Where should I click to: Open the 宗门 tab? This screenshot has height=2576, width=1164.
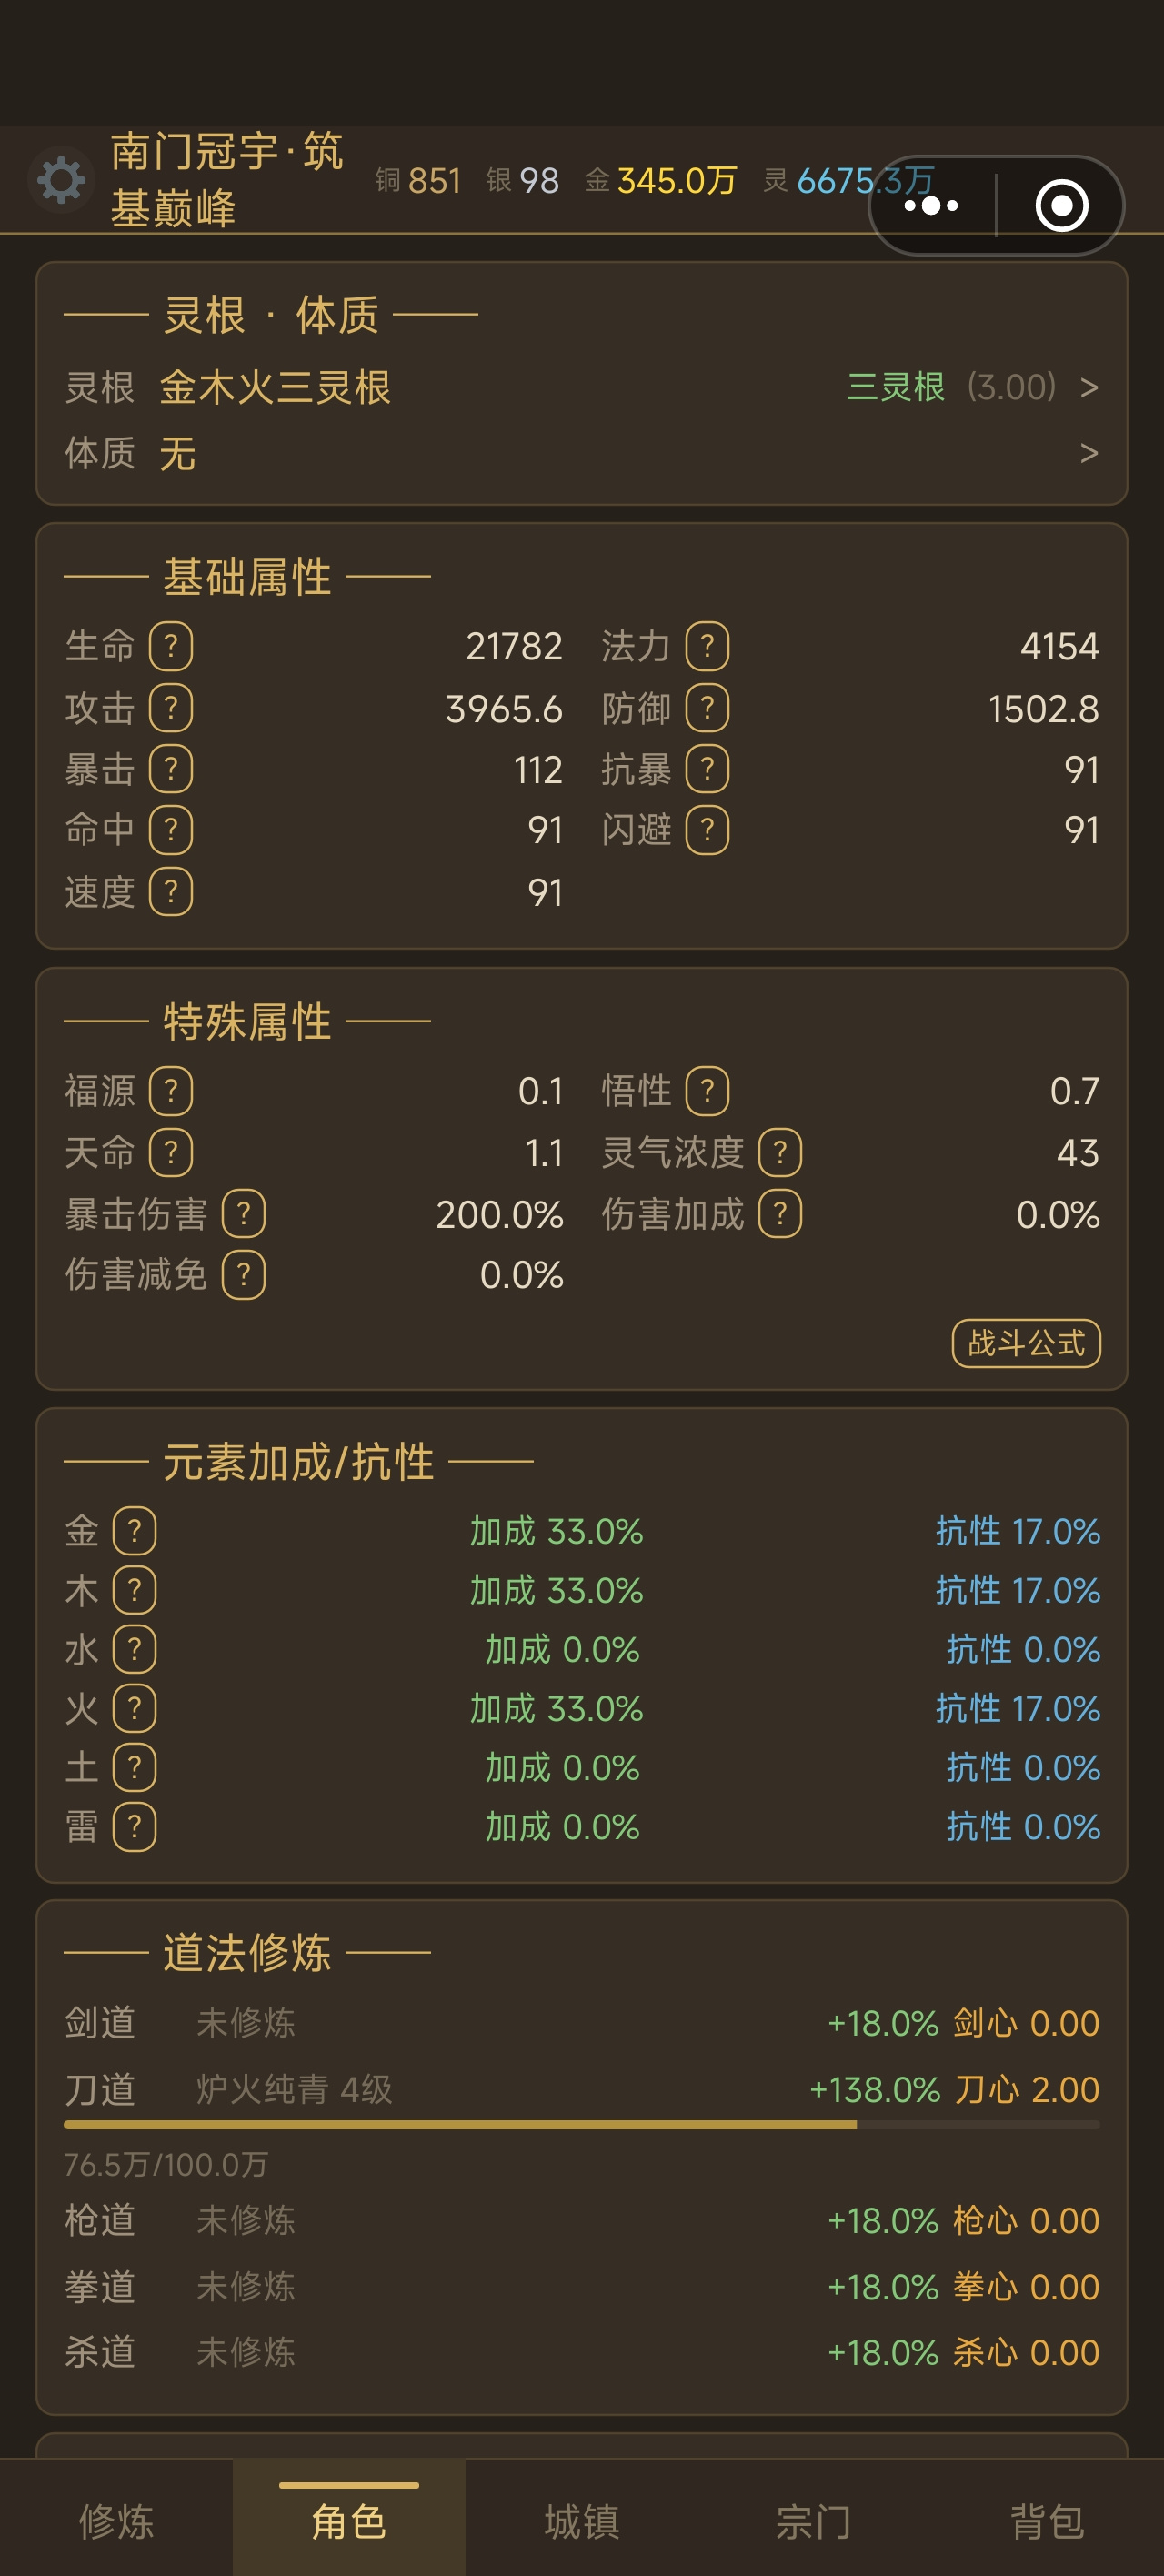click(x=814, y=2520)
